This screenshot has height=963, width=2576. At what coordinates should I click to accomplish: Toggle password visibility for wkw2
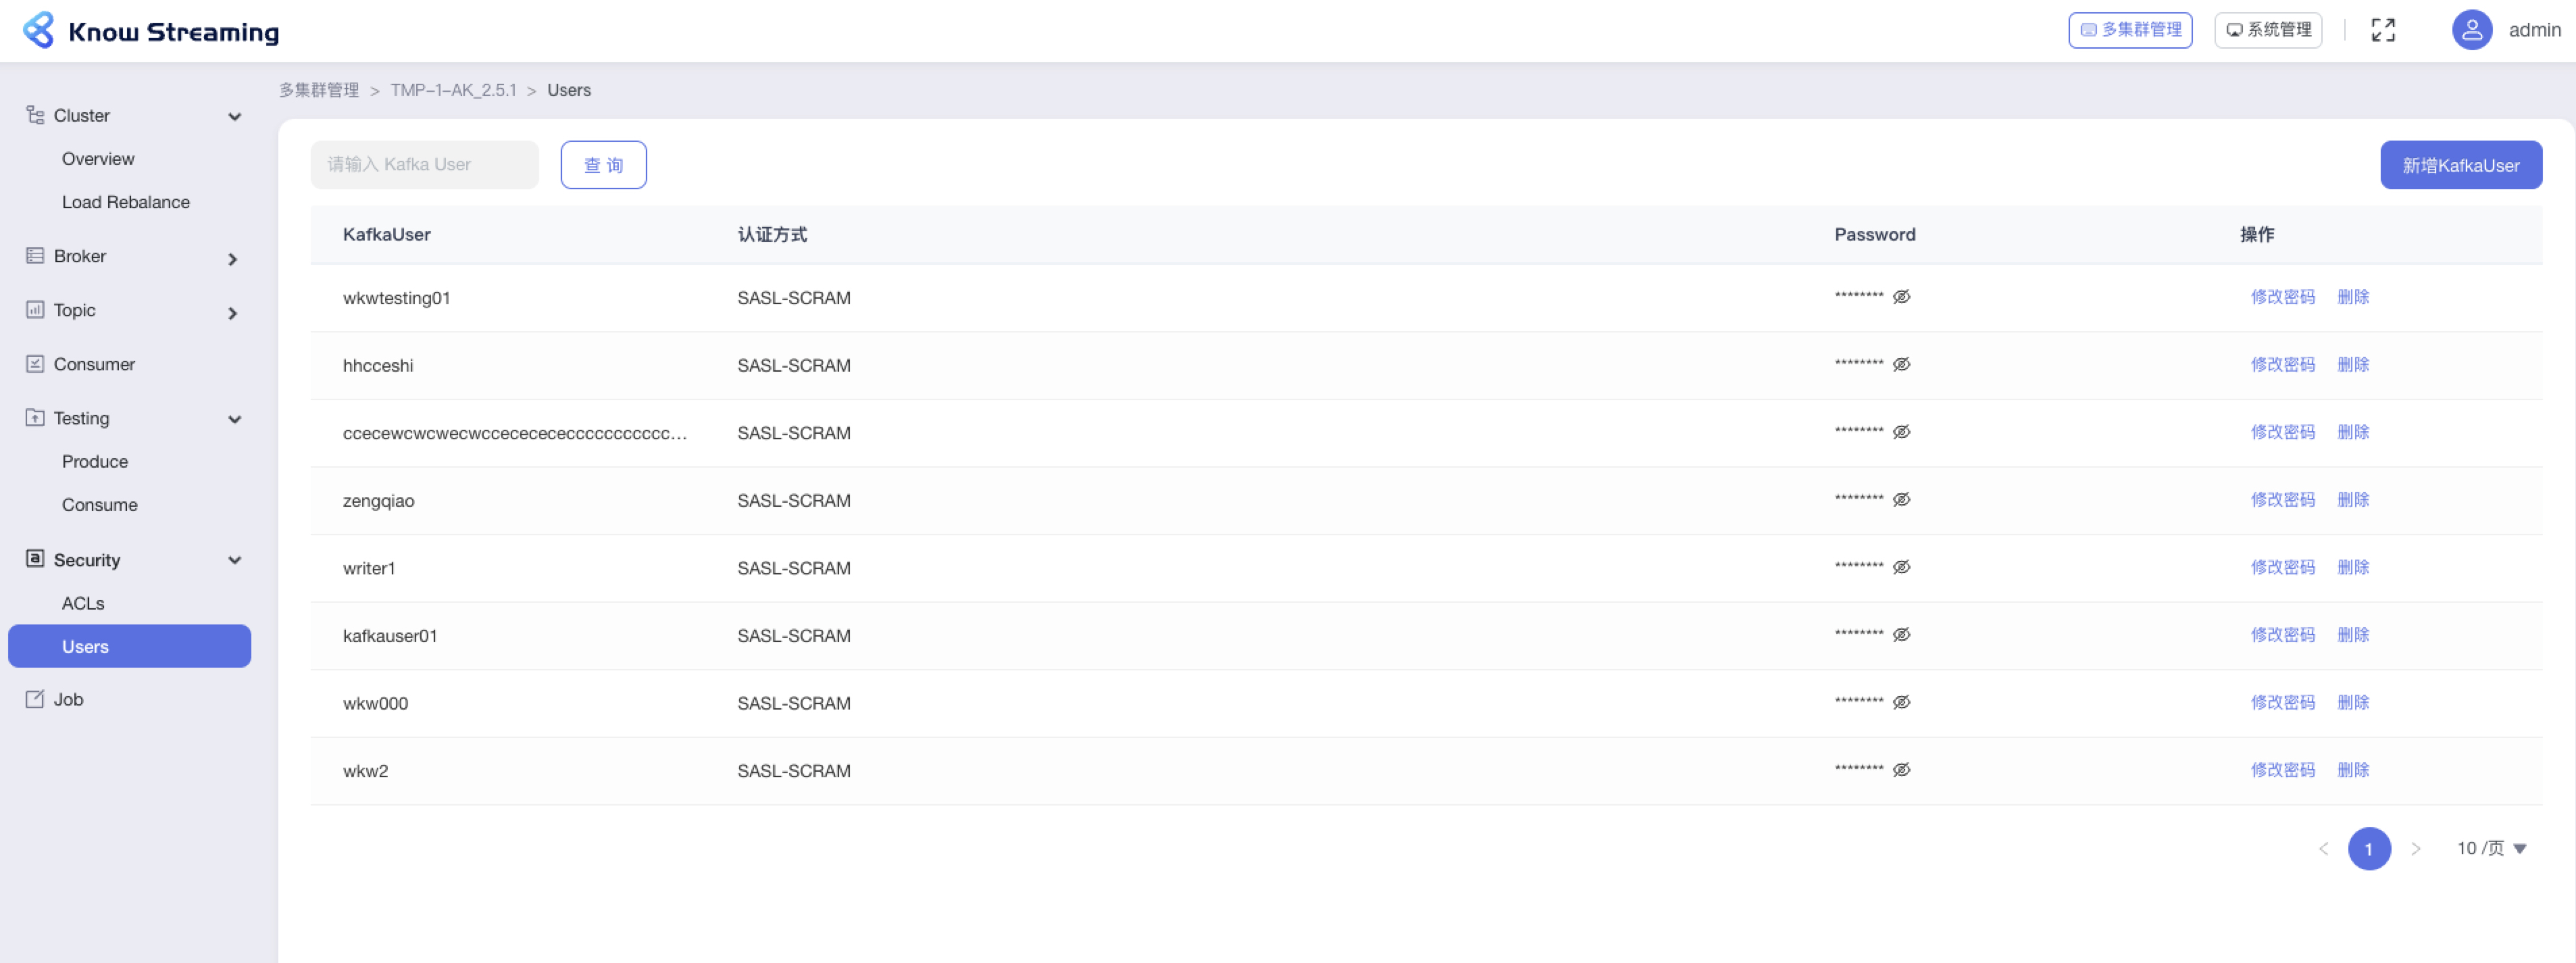[1901, 770]
